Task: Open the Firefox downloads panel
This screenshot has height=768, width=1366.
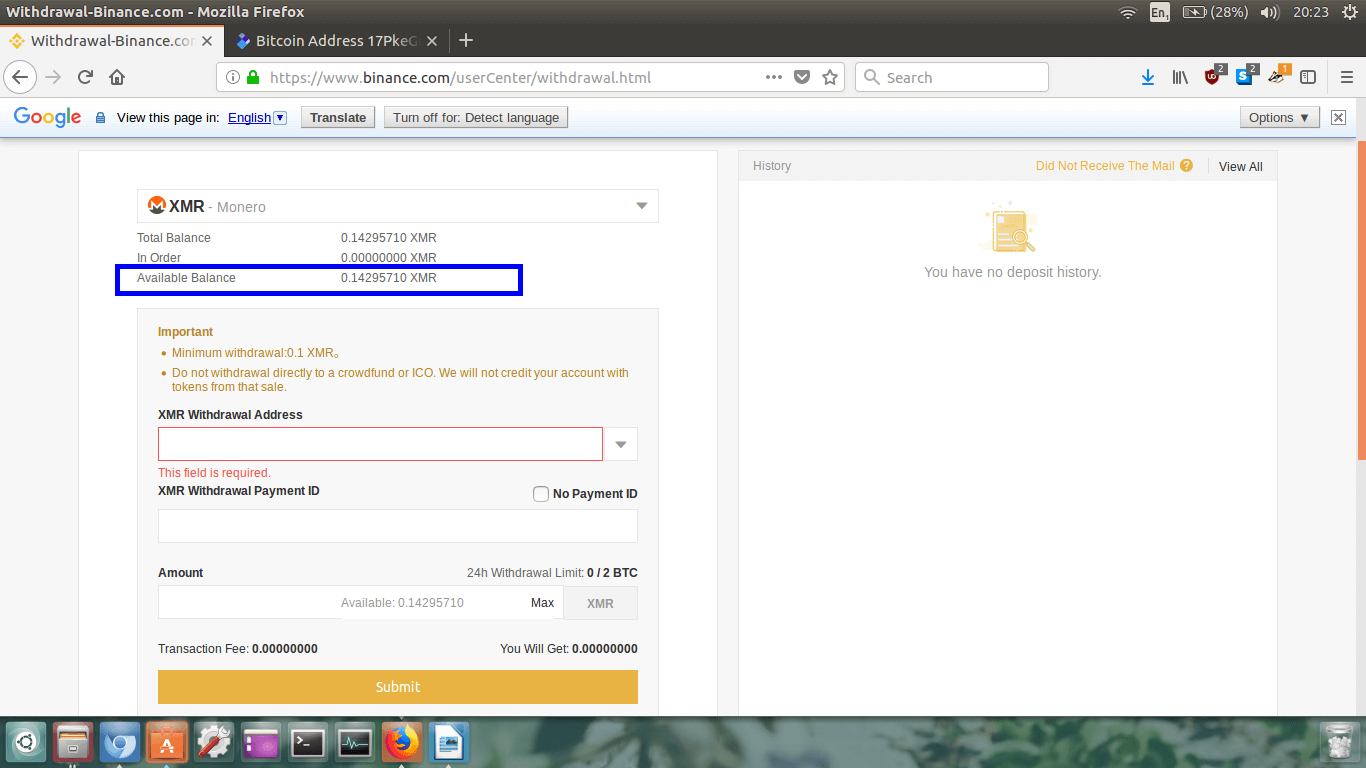Action: coord(1148,77)
